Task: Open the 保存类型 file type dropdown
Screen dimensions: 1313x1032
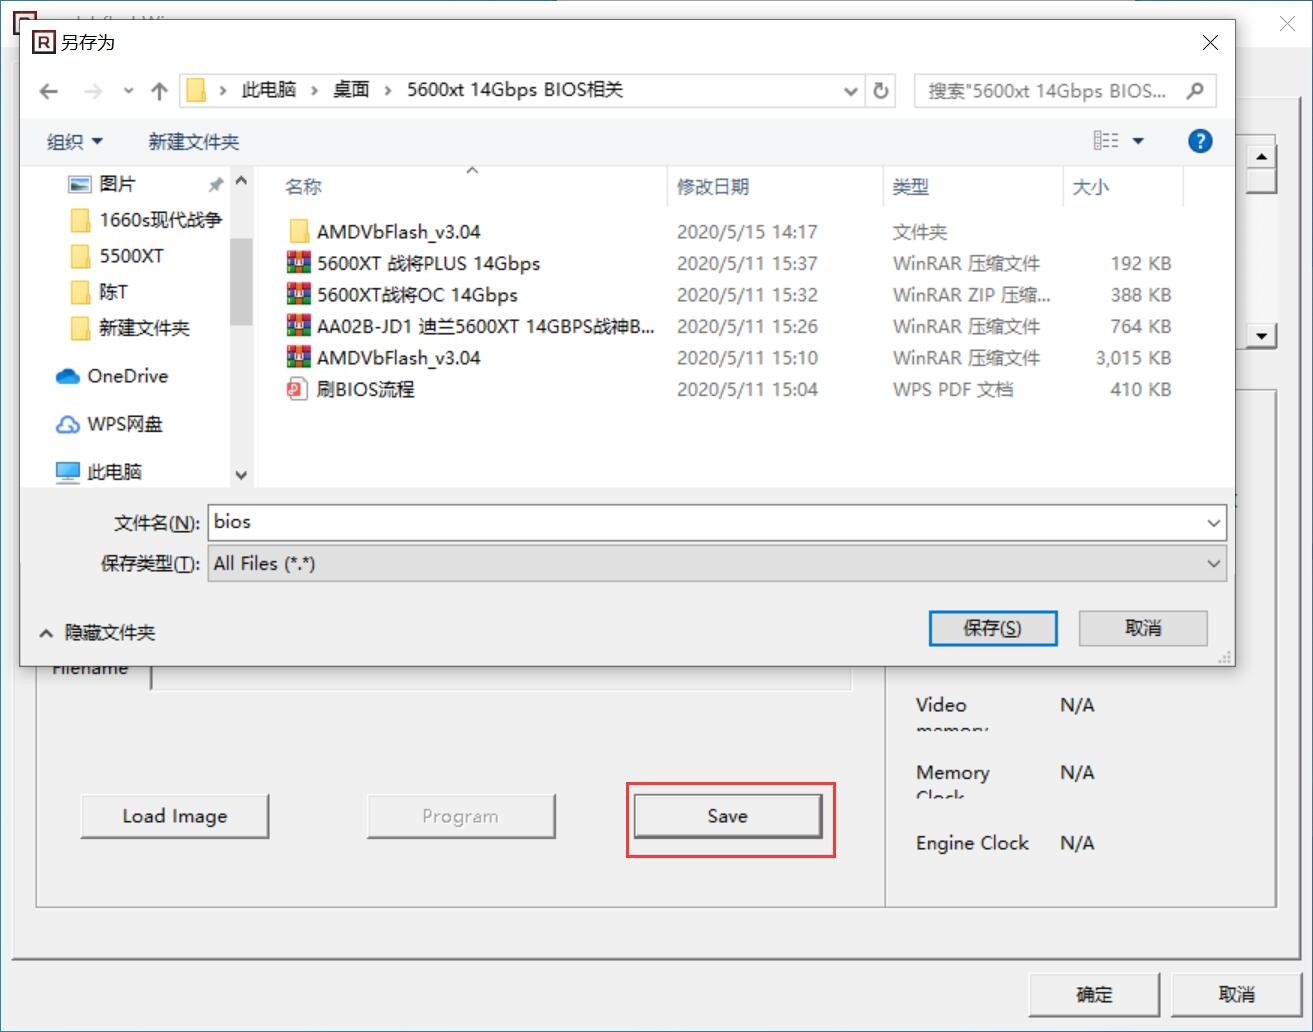Action: (1213, 564)
